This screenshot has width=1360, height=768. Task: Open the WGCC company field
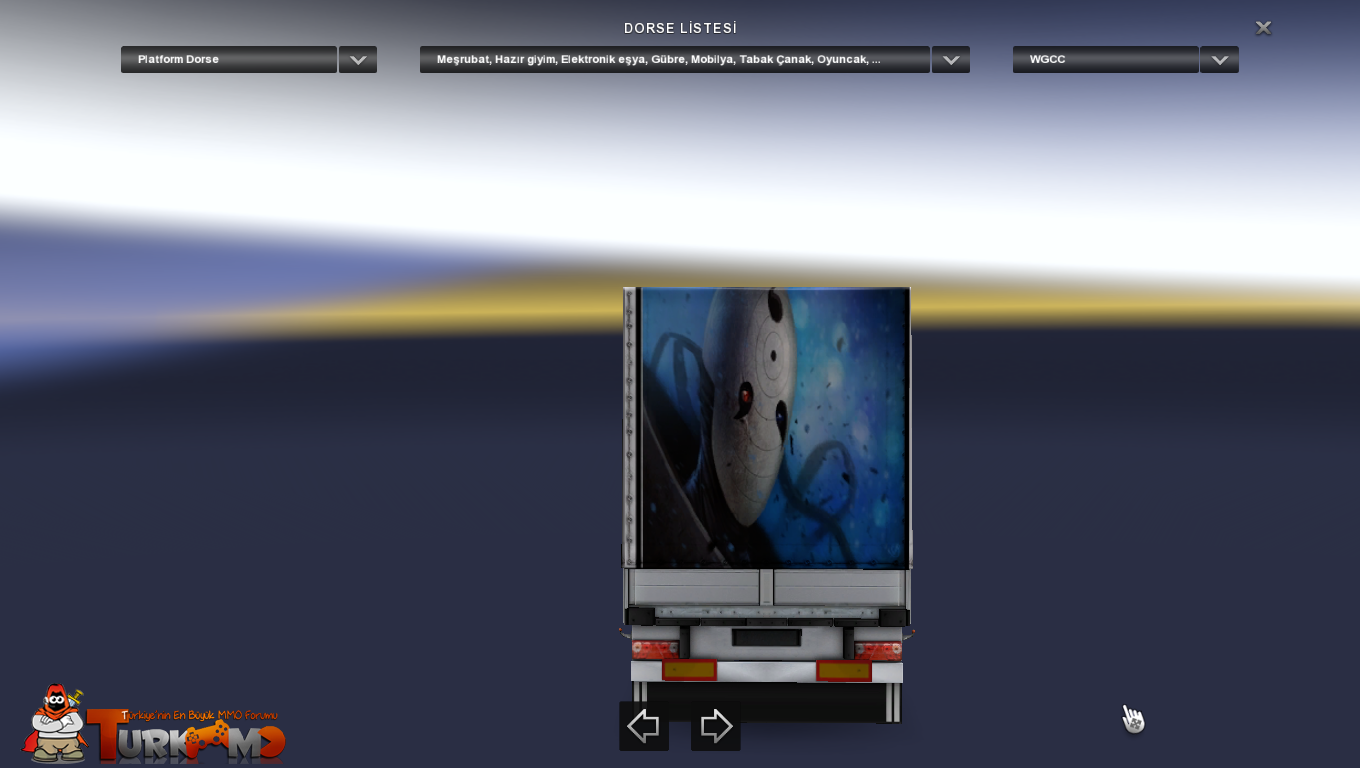tap(1106, 60)
